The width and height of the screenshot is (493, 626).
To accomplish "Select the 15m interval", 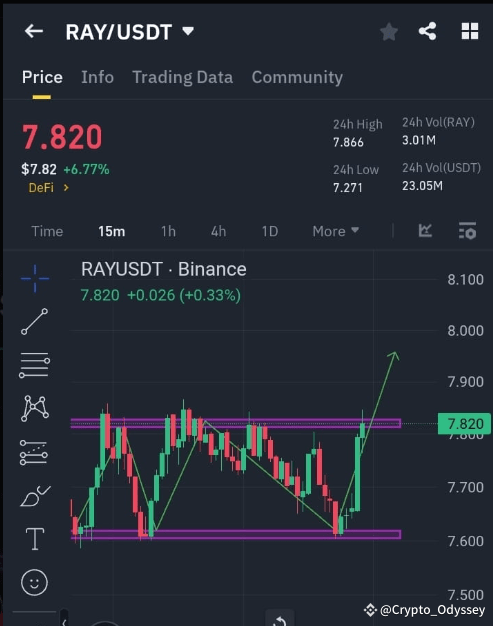I will pyautogui.click(x=112, y=231).
